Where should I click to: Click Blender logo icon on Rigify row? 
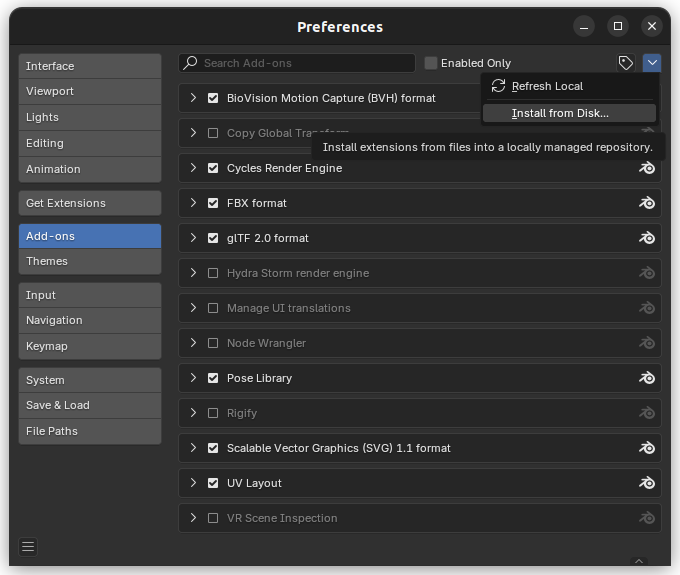647,413
